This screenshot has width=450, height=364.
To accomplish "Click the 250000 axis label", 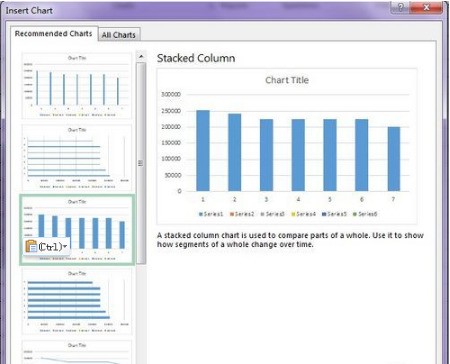I will [x=171, y=111].
